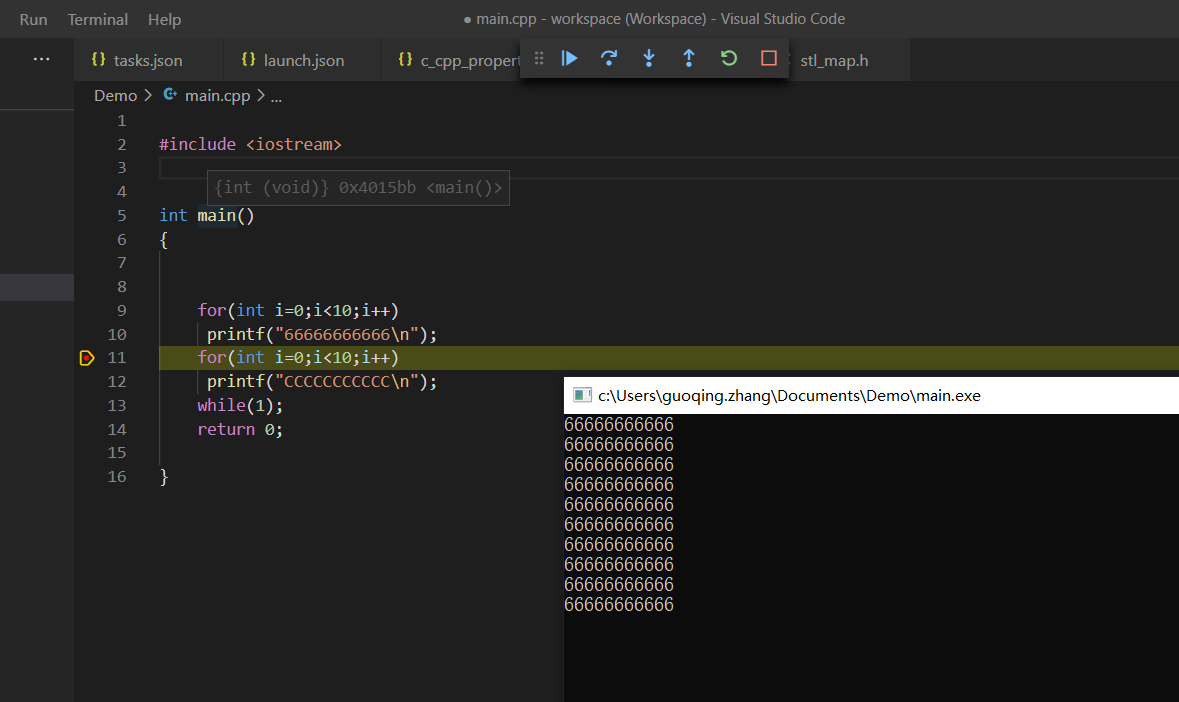Click the braces icon on launch.json tab

click(x=248, y=59)
